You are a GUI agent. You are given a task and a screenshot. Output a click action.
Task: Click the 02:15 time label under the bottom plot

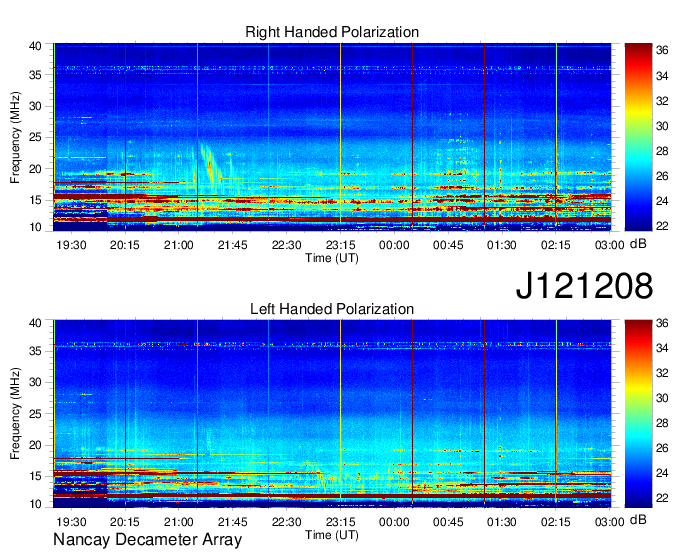point(556,522)
